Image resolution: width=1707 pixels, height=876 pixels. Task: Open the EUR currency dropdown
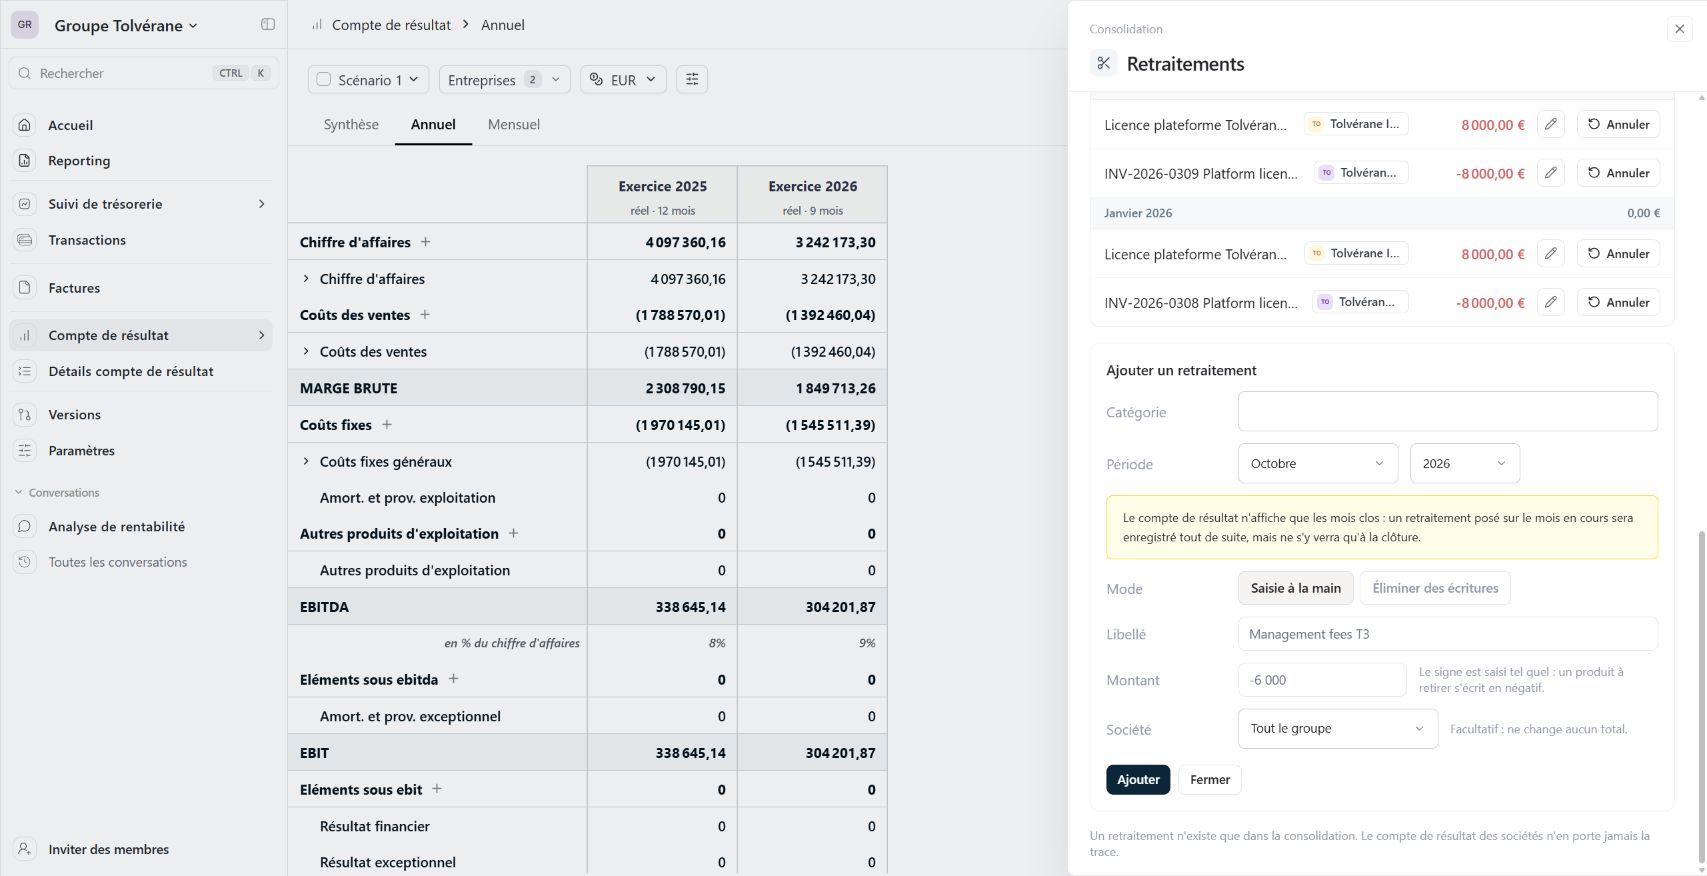tap(623, 80)
